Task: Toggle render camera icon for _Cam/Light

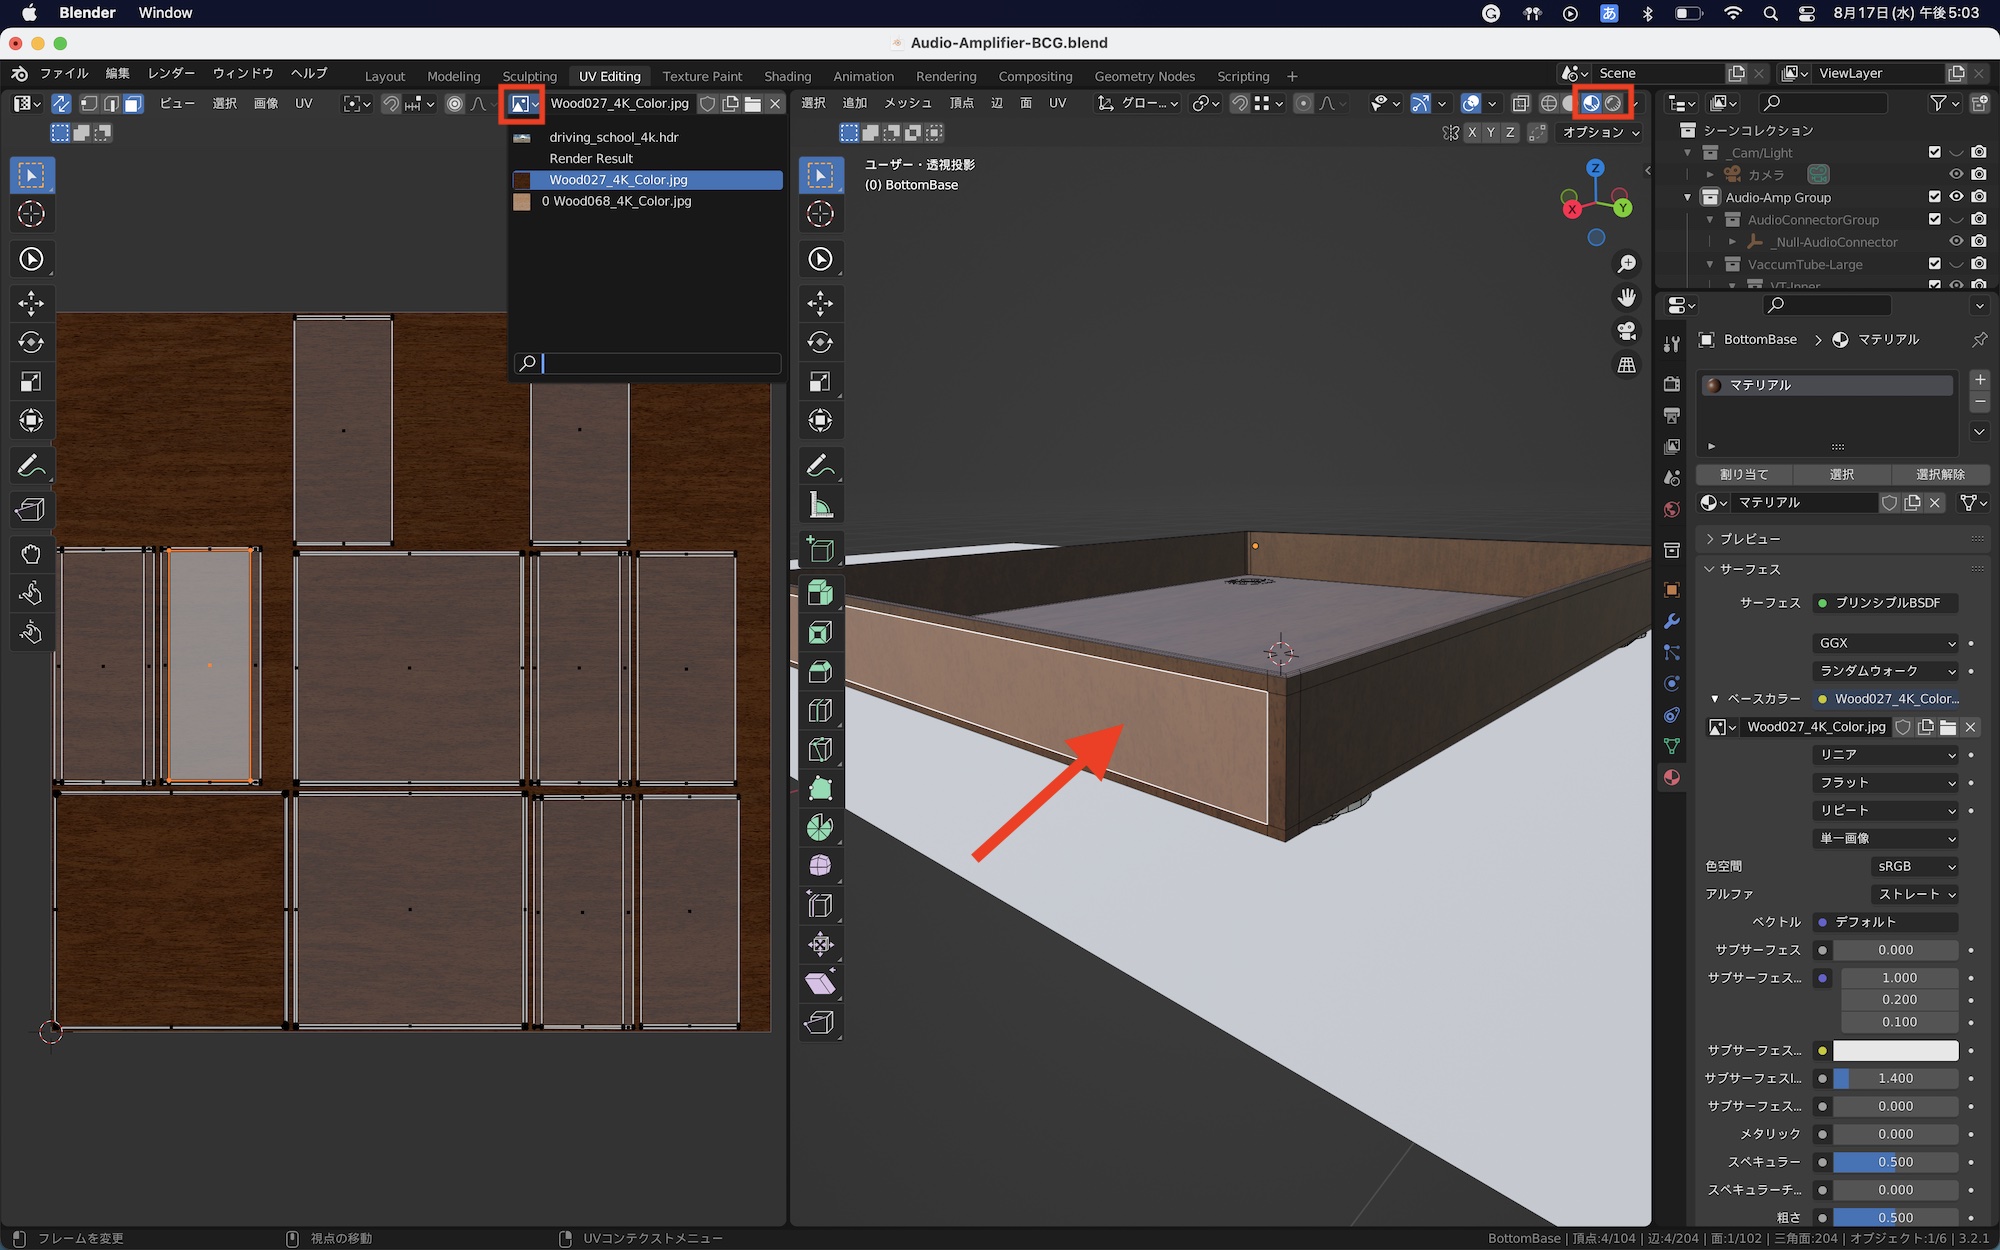Action: pyautogui.click(x=1979, y=152)
